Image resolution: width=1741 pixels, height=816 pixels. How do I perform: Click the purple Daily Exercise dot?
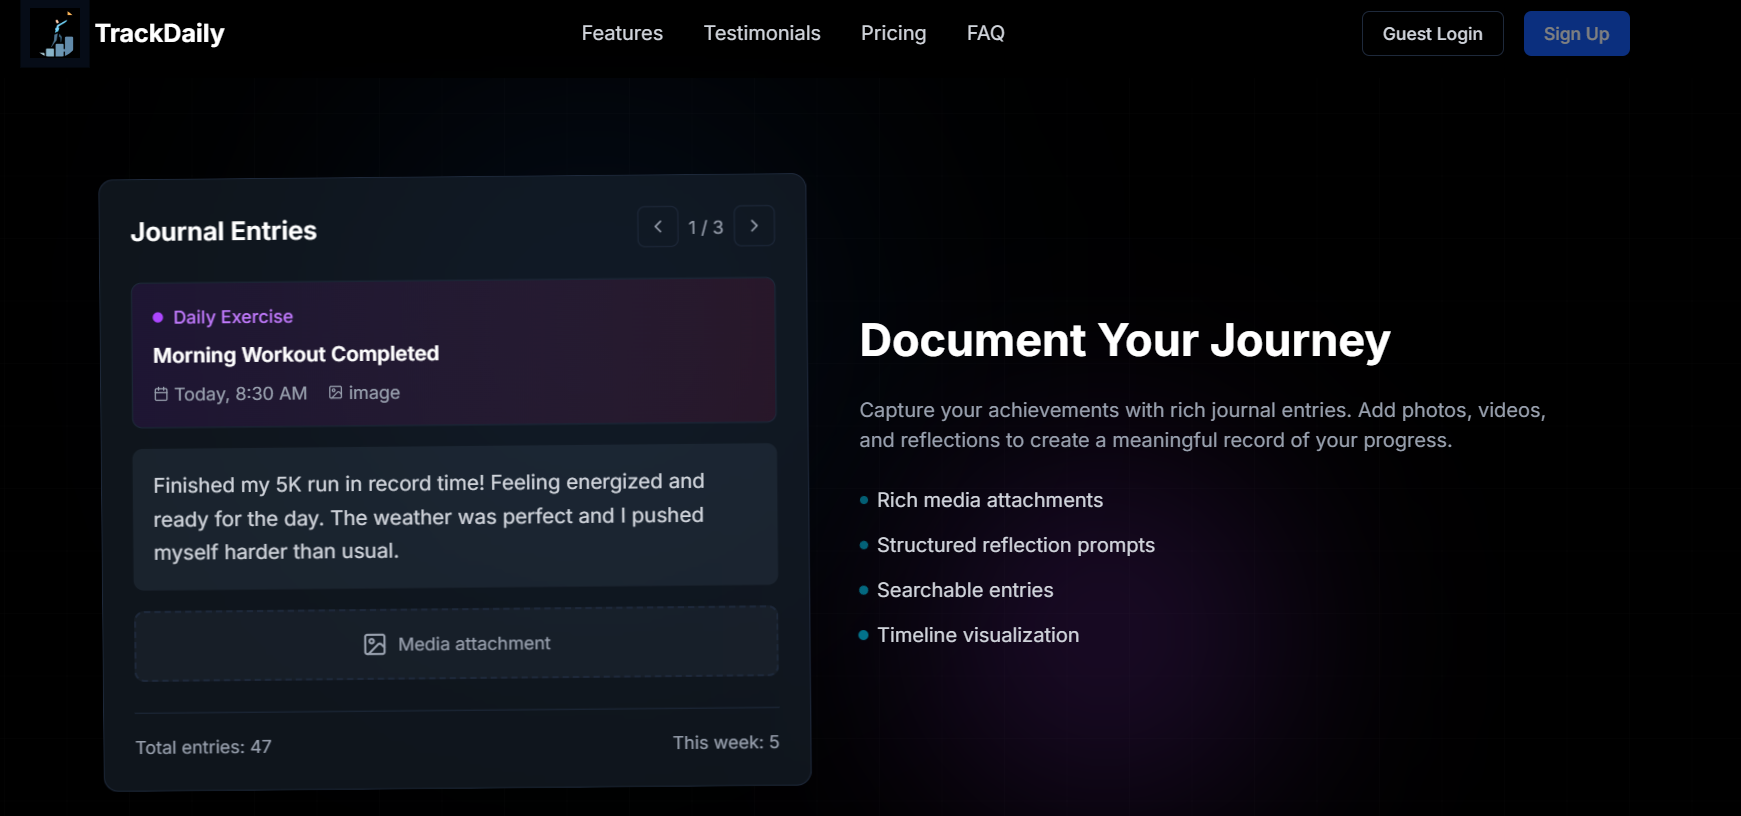(x=158, y=317)
